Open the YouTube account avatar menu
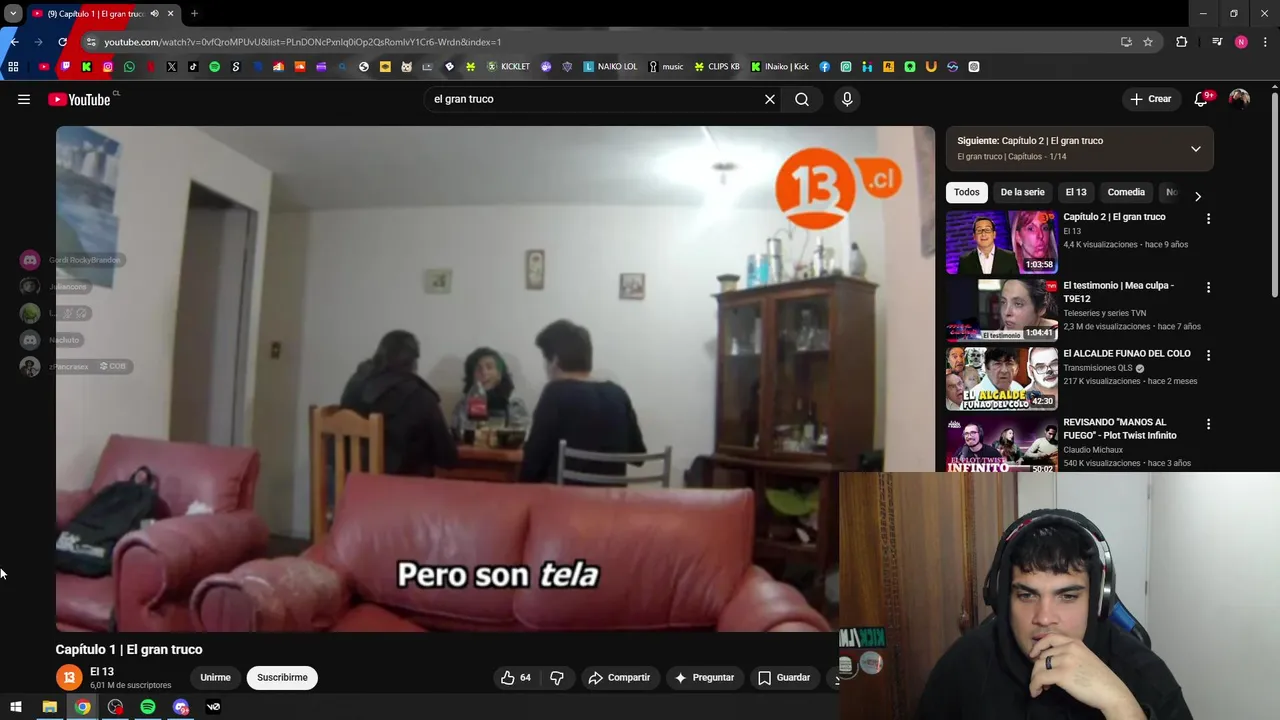The image size is (1280, 720). pos(1239,99)
